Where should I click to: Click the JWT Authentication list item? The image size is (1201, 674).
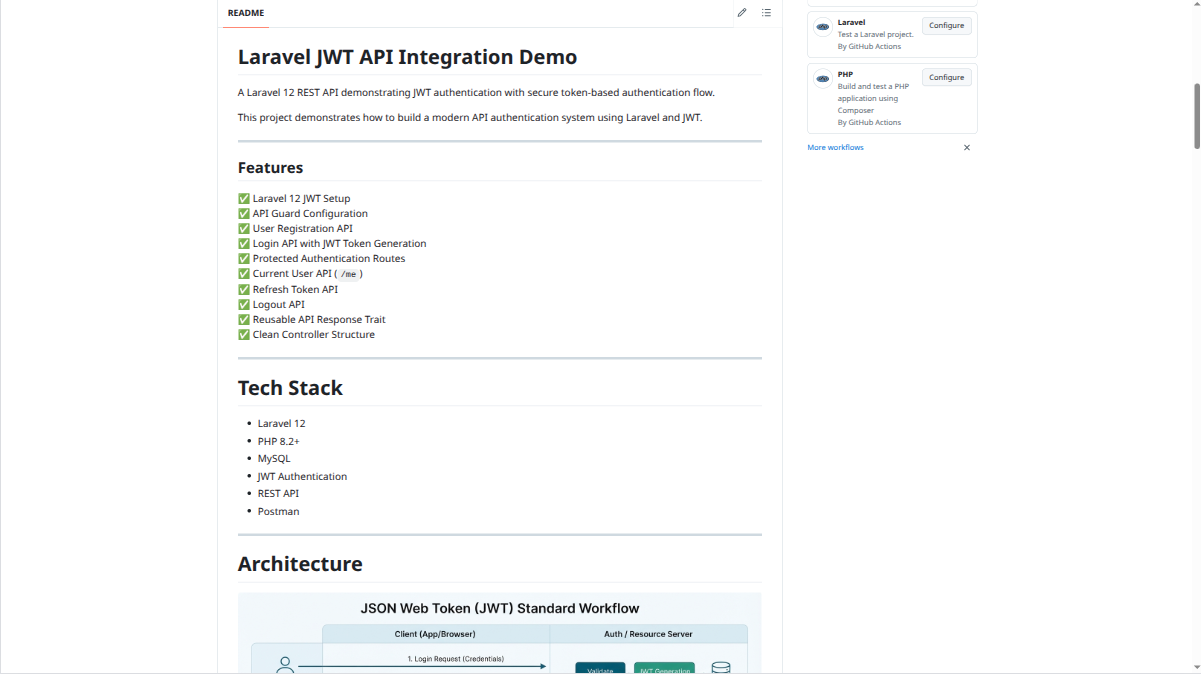click(302, 476)
